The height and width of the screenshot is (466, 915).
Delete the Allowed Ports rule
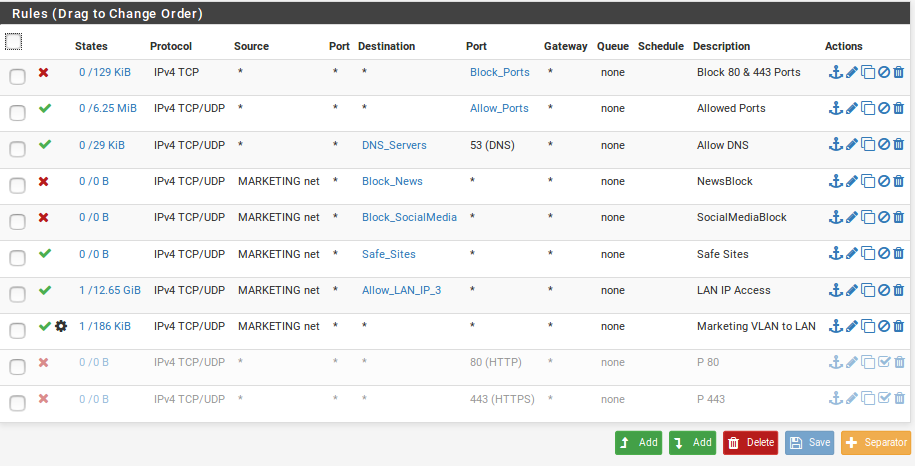pos(899,108)
